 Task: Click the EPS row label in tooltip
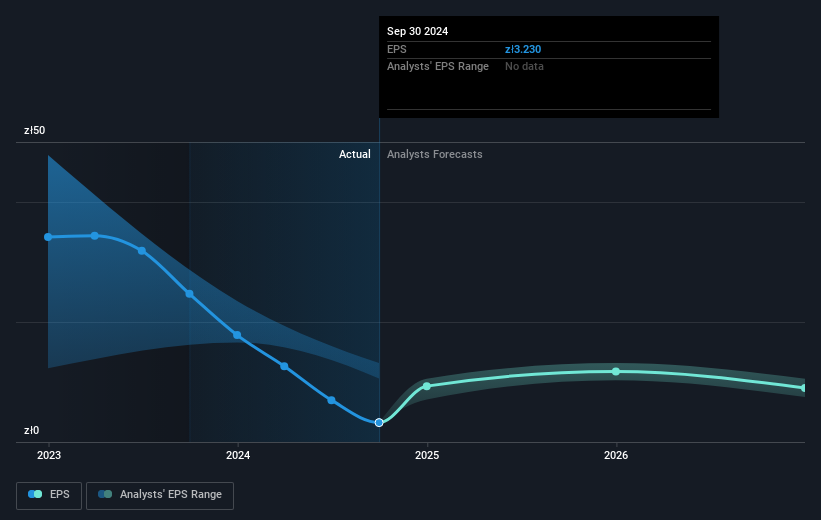(396, 49)
